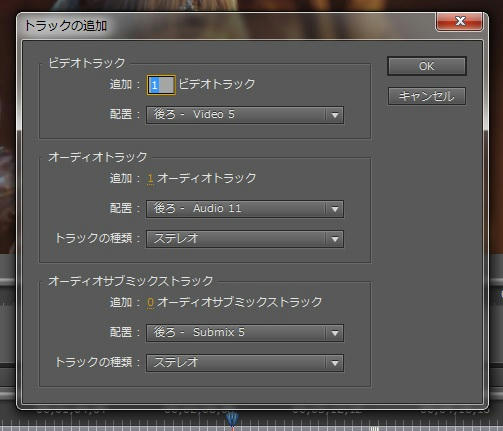Click the OK button

(x=427, y=66)
